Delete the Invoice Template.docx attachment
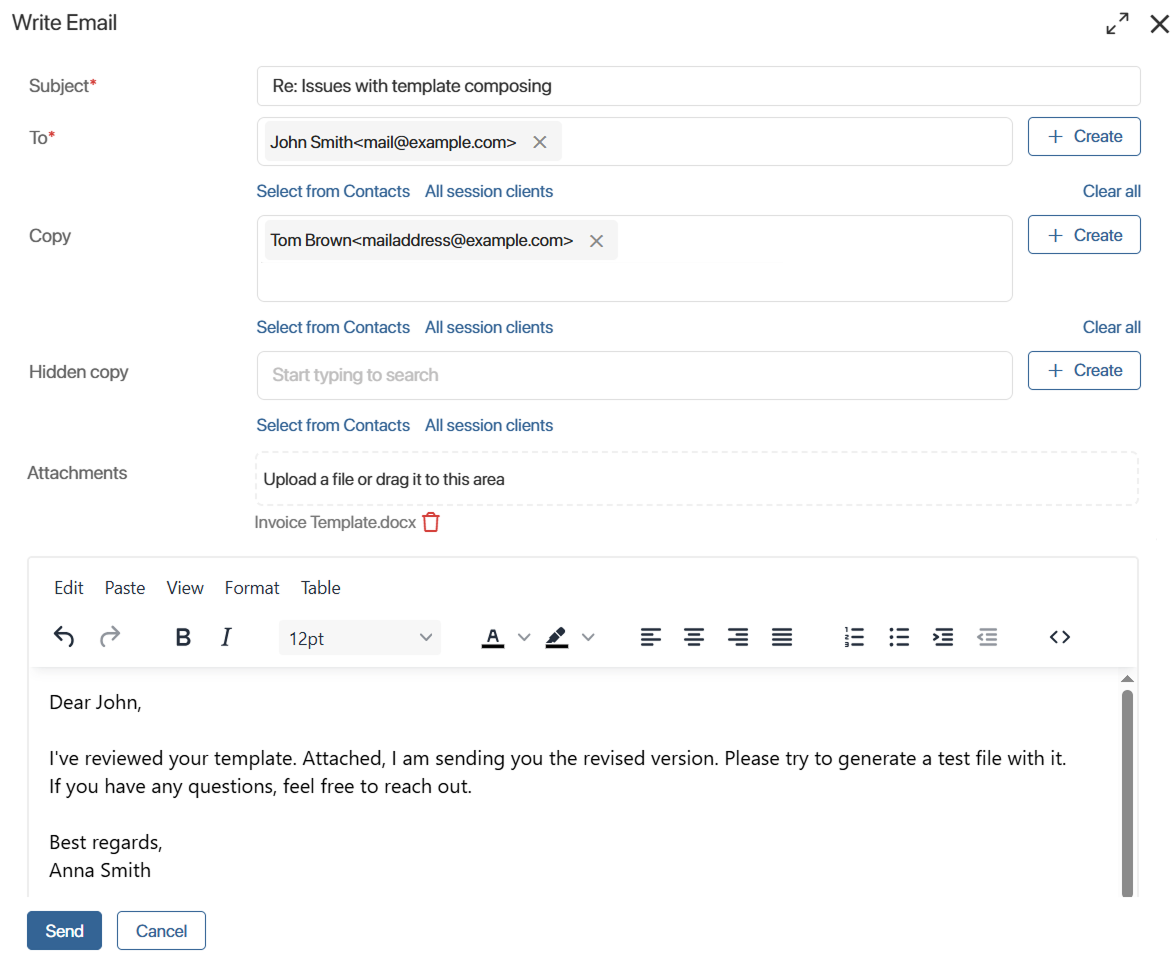Image resolution: width=1172 pixels, height=953 pixels. coord(431,522)
